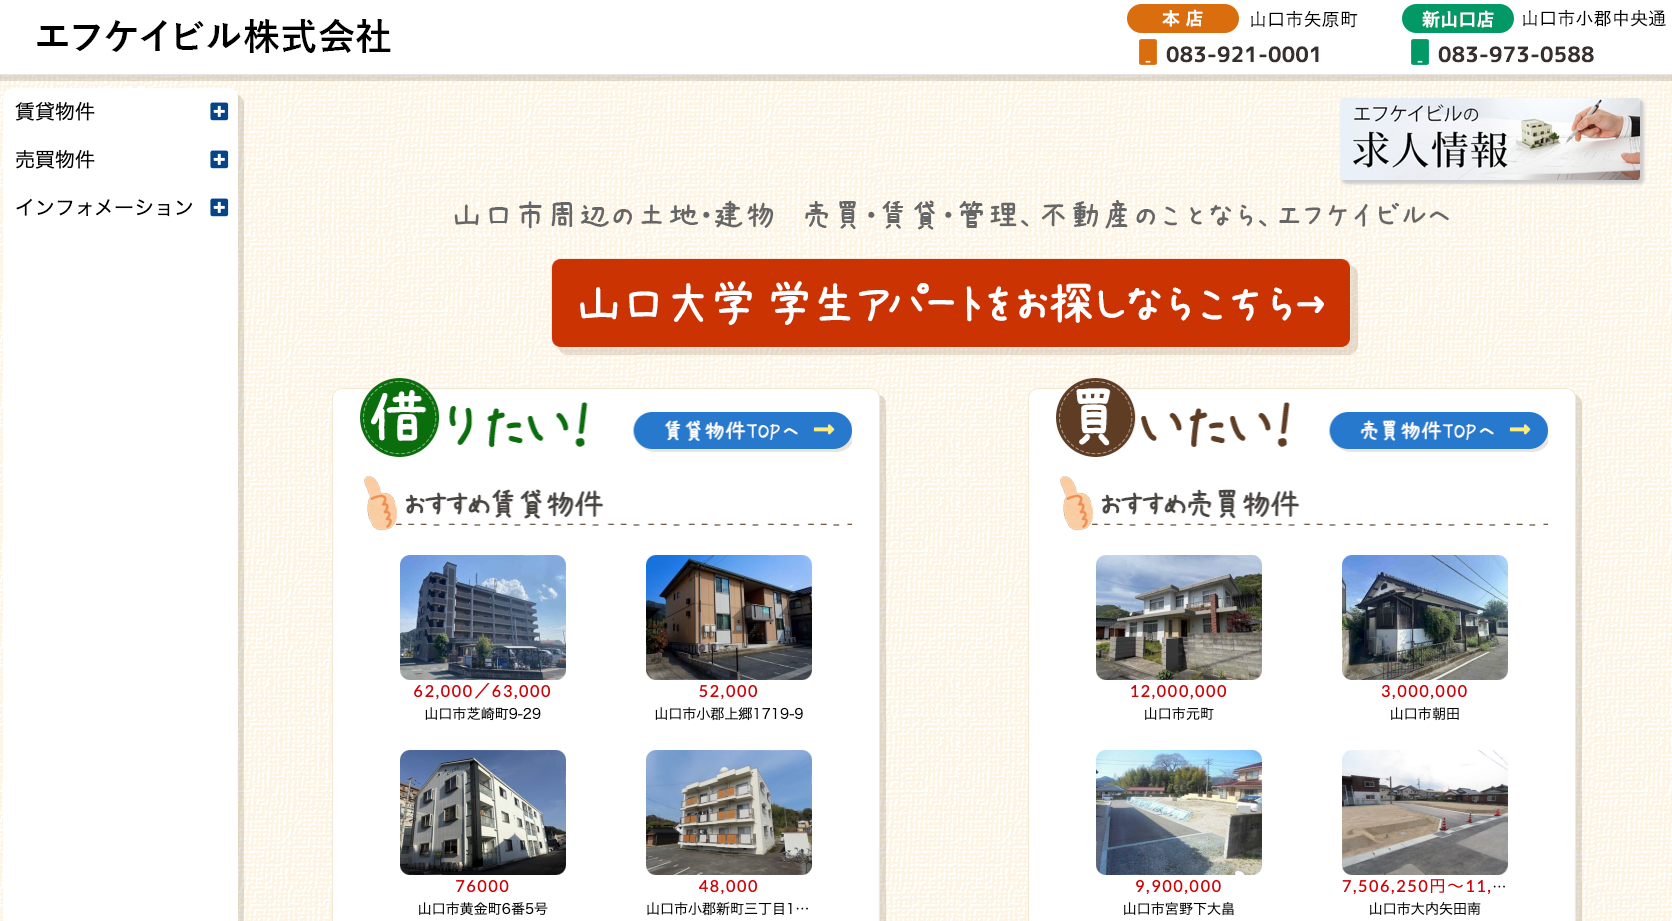This screenshot has width=1672, height=921.
Task: Open the 山口大学 student apartment banner
Action: pyautogui.click(x=950, y=303)
